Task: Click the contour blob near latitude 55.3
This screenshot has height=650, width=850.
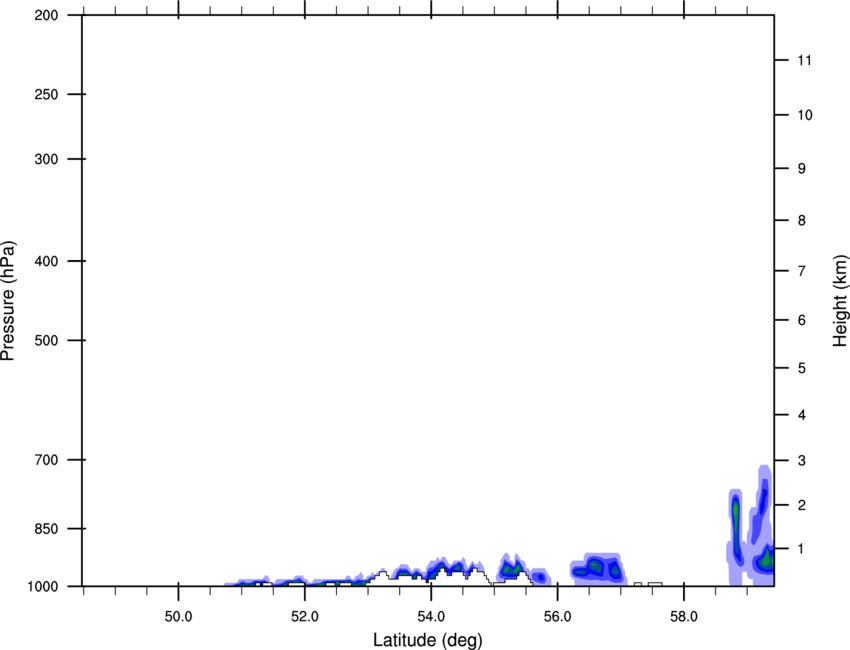Action: (x=511, y=568)
